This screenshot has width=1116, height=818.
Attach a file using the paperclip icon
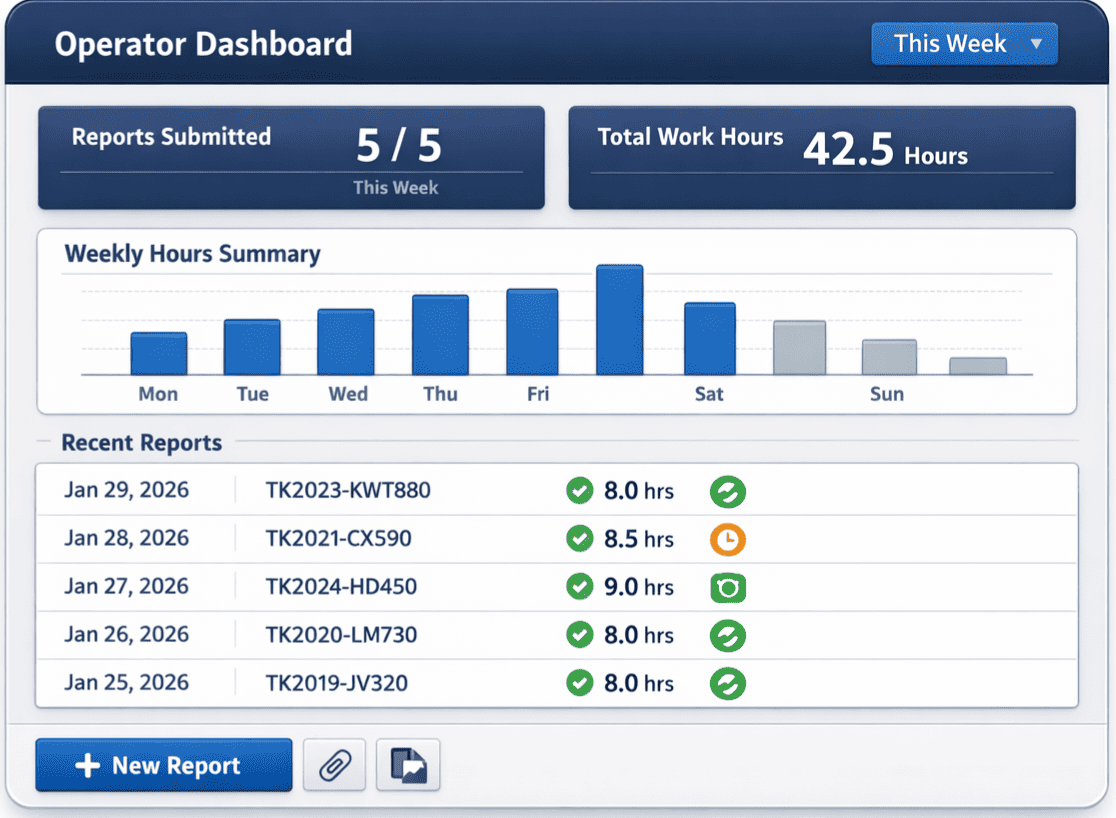pos(334,765)
